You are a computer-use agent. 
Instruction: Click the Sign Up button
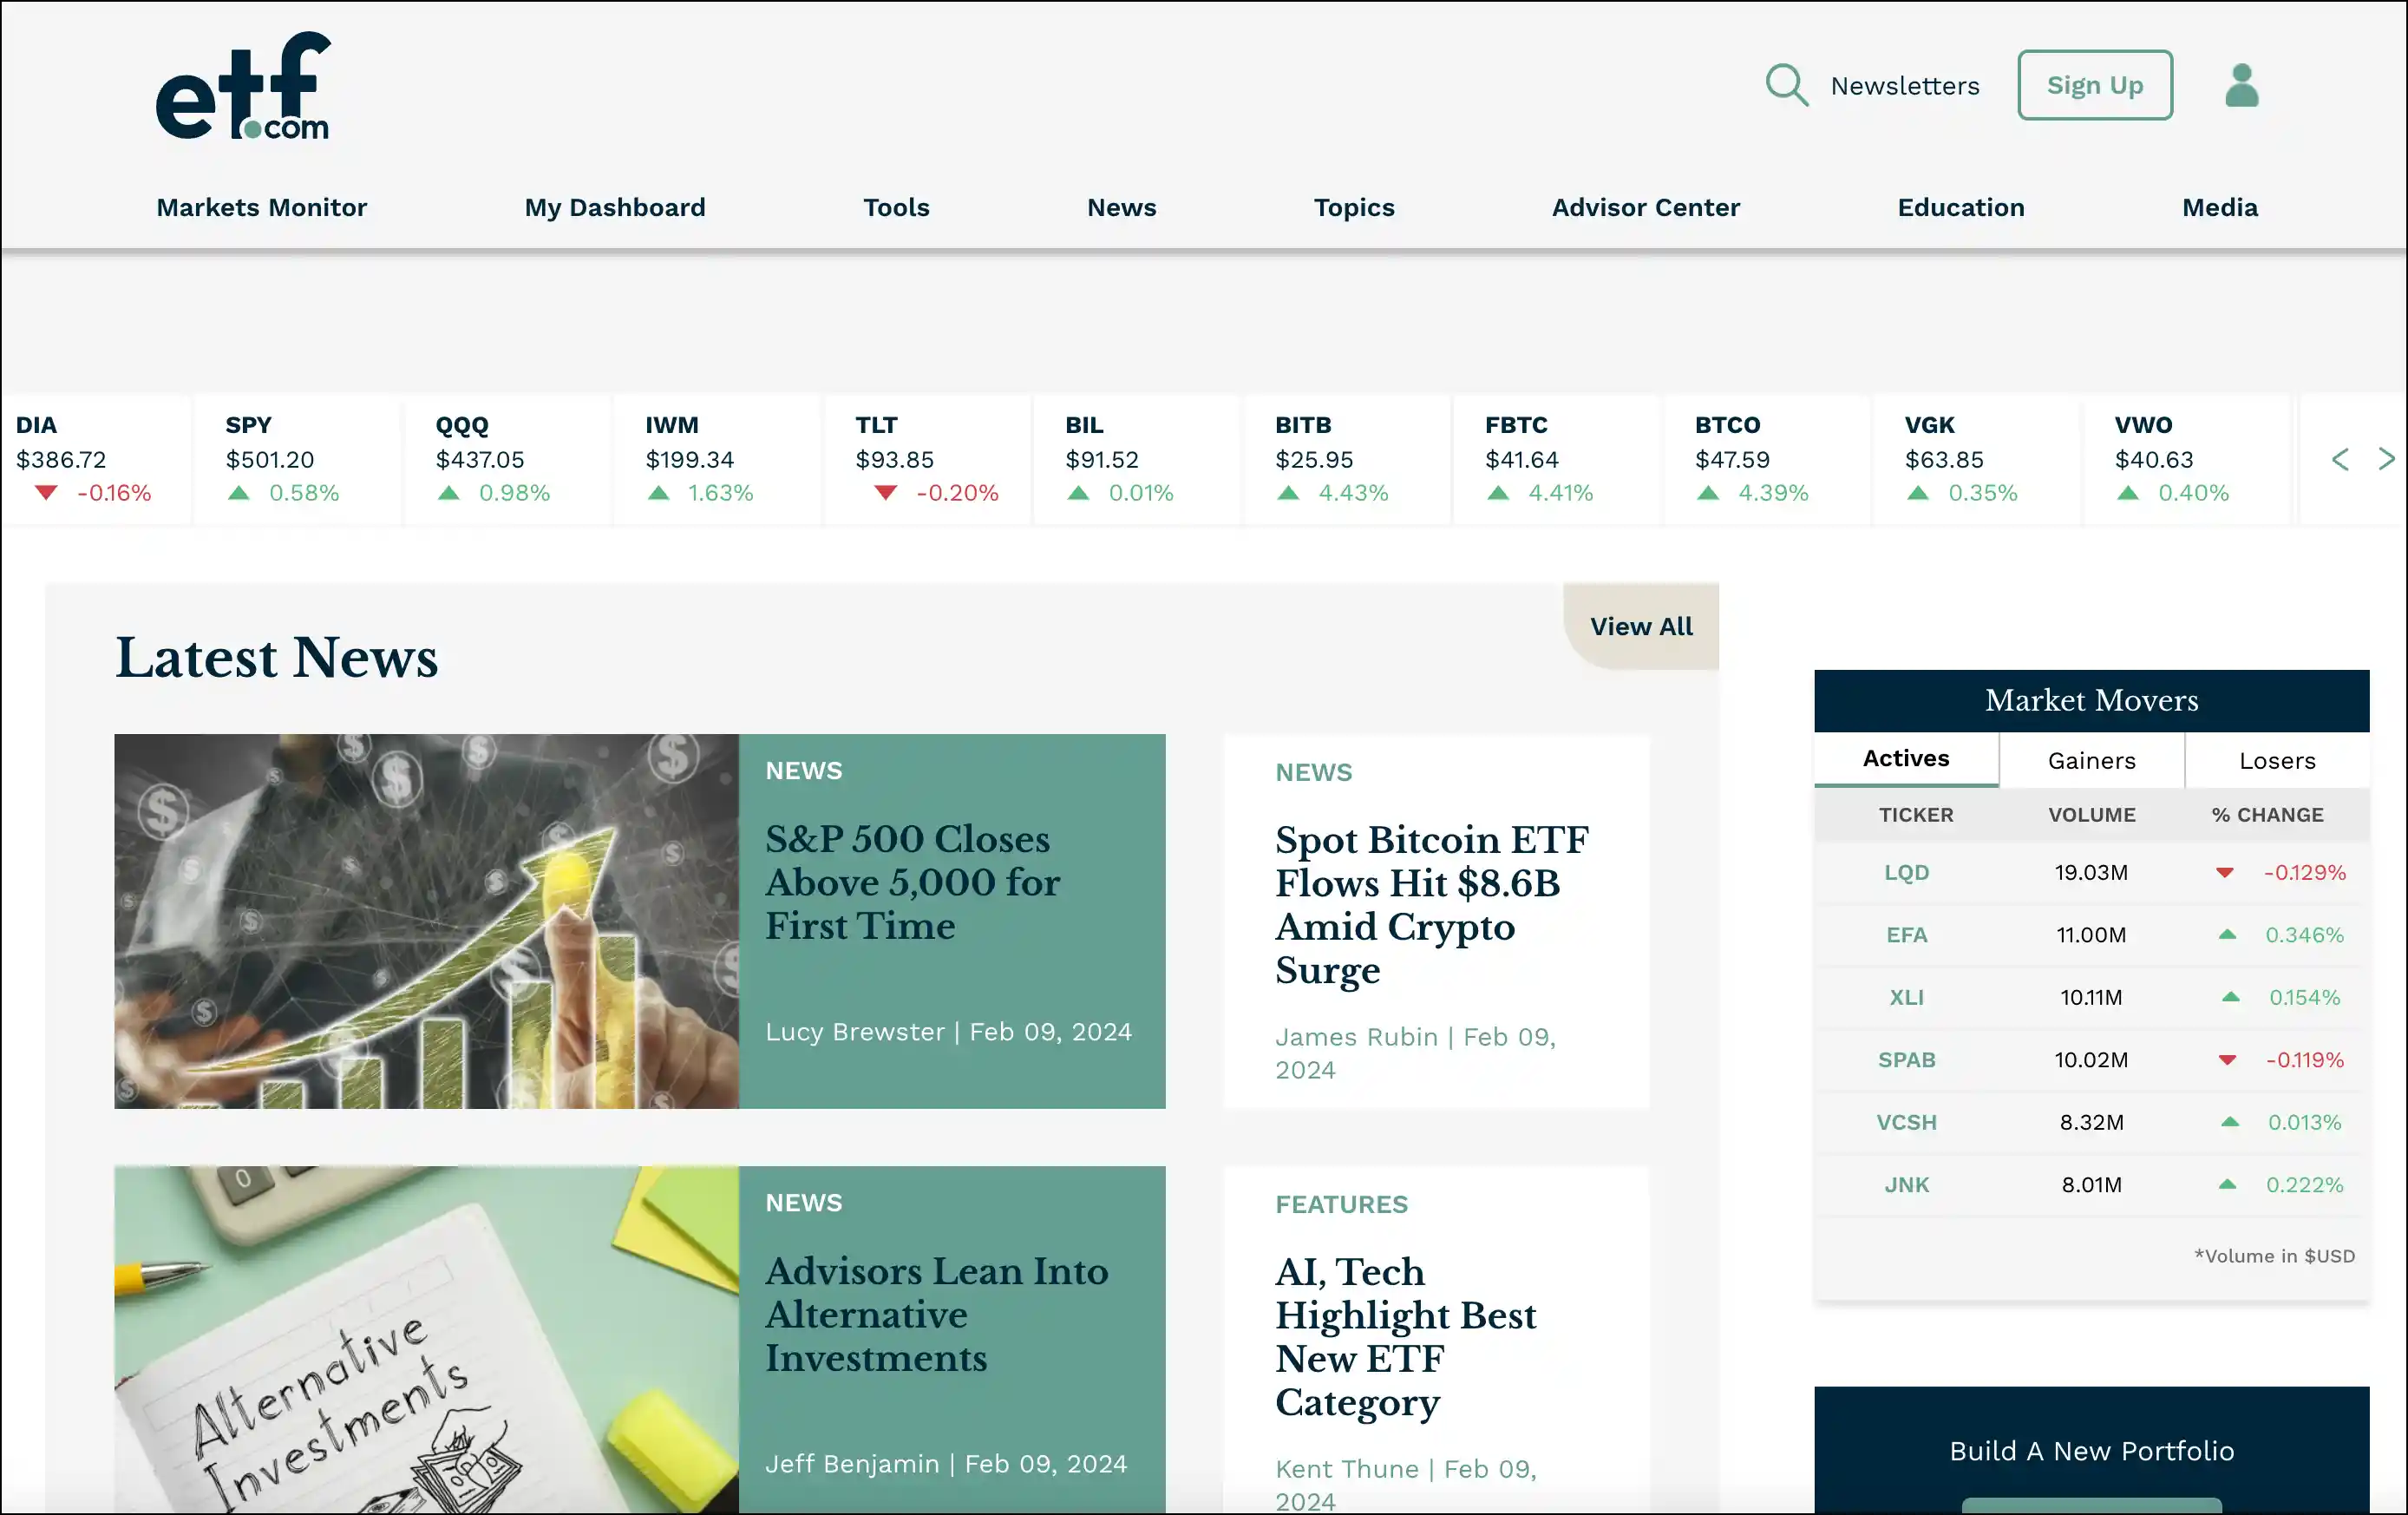click(x=2094, y=85)
